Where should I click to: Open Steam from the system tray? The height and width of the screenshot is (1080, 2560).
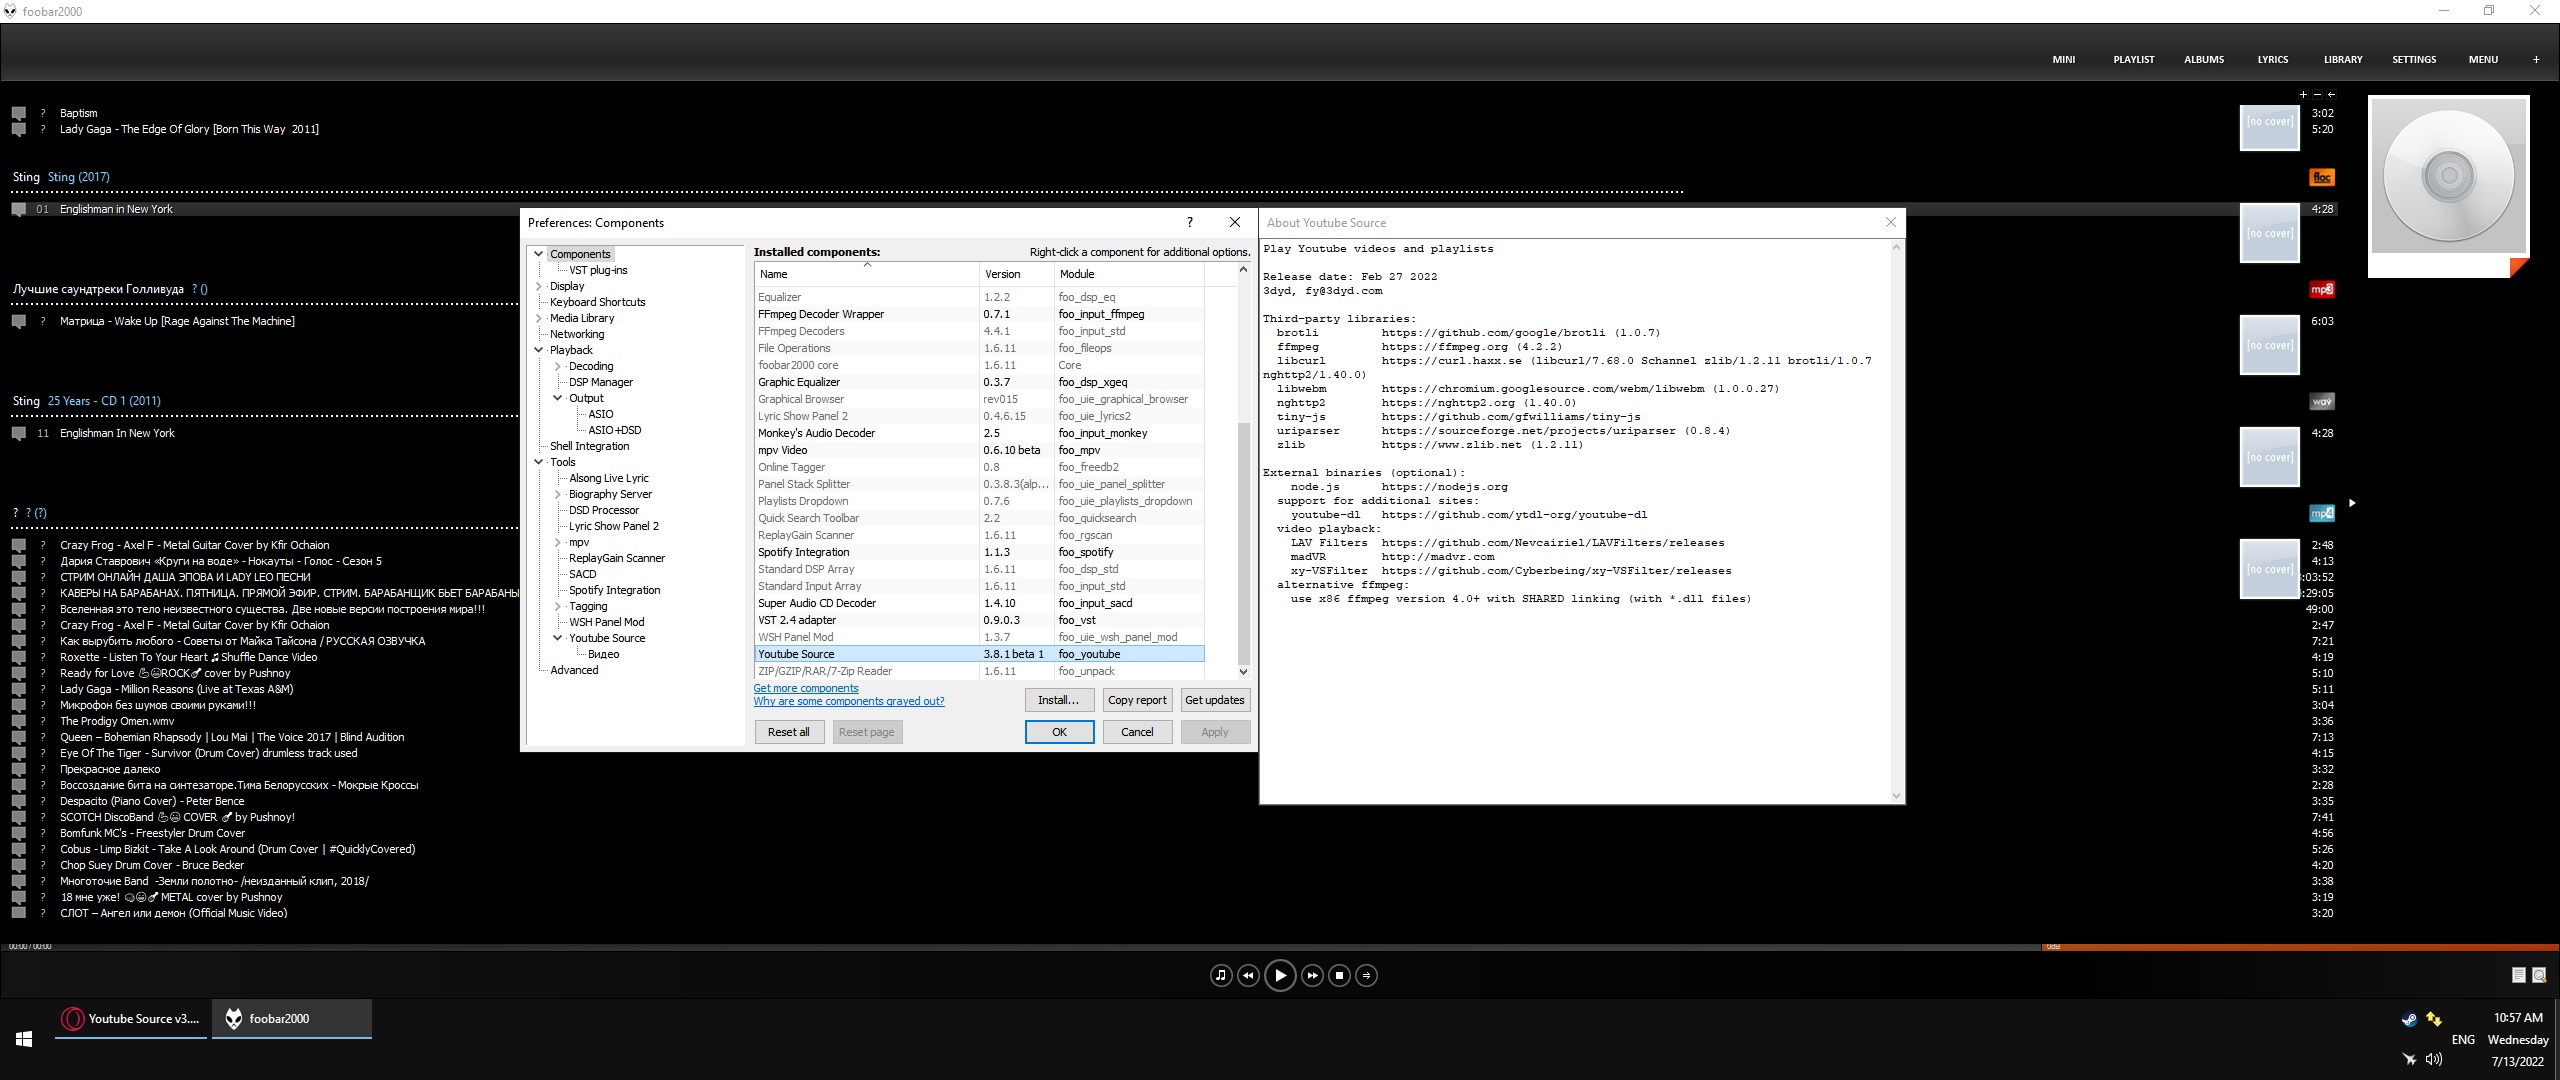(x=2409, y=1019)
